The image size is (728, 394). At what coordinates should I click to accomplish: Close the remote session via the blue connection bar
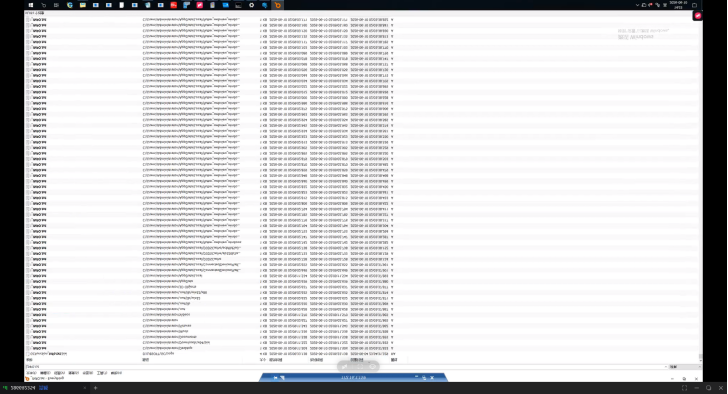point(432,378)
